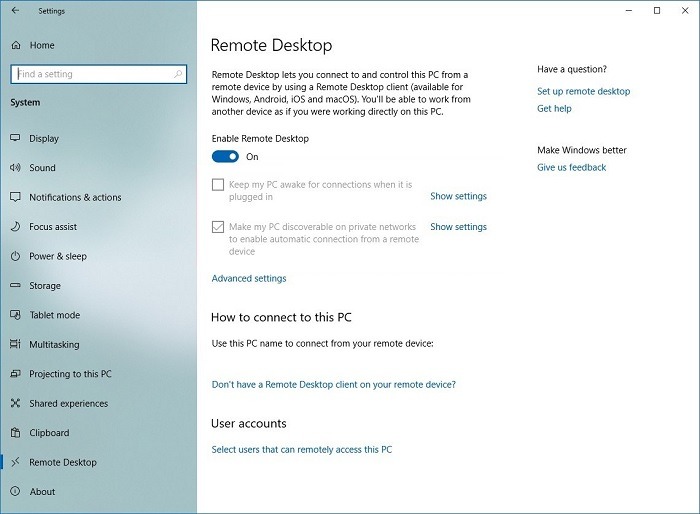700x514 pixels.
Task: Check Keep my PC awake checkbox
Action: [x=218, y=184]
